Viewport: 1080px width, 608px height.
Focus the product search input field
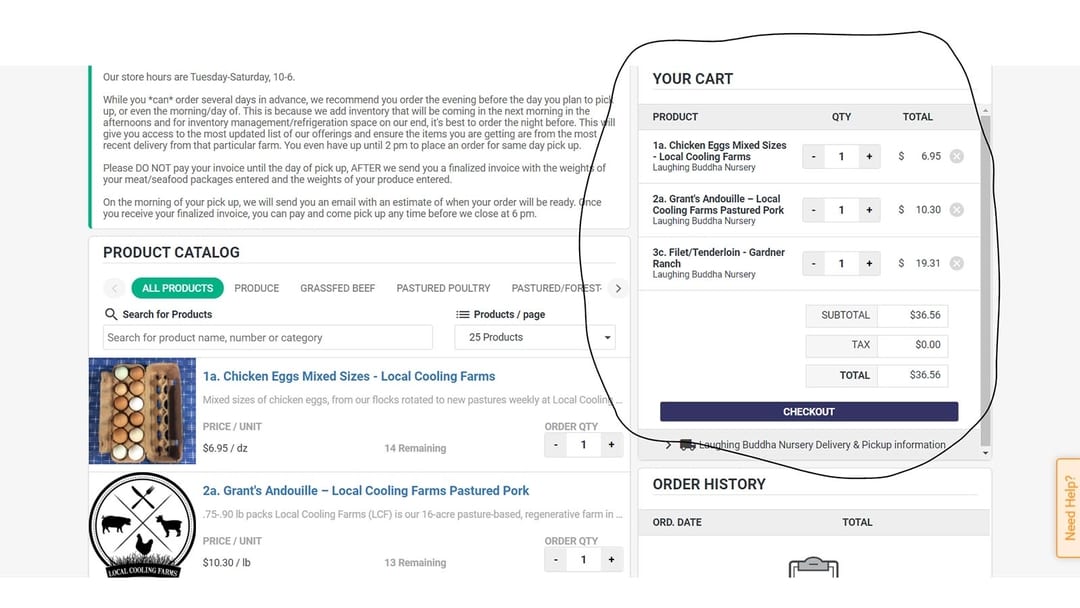point(268,337)
